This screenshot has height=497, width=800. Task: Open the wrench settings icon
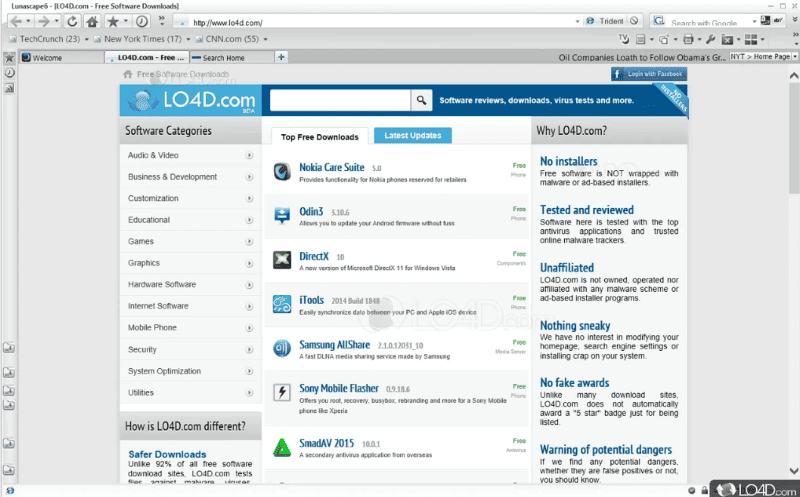(711, 39)
